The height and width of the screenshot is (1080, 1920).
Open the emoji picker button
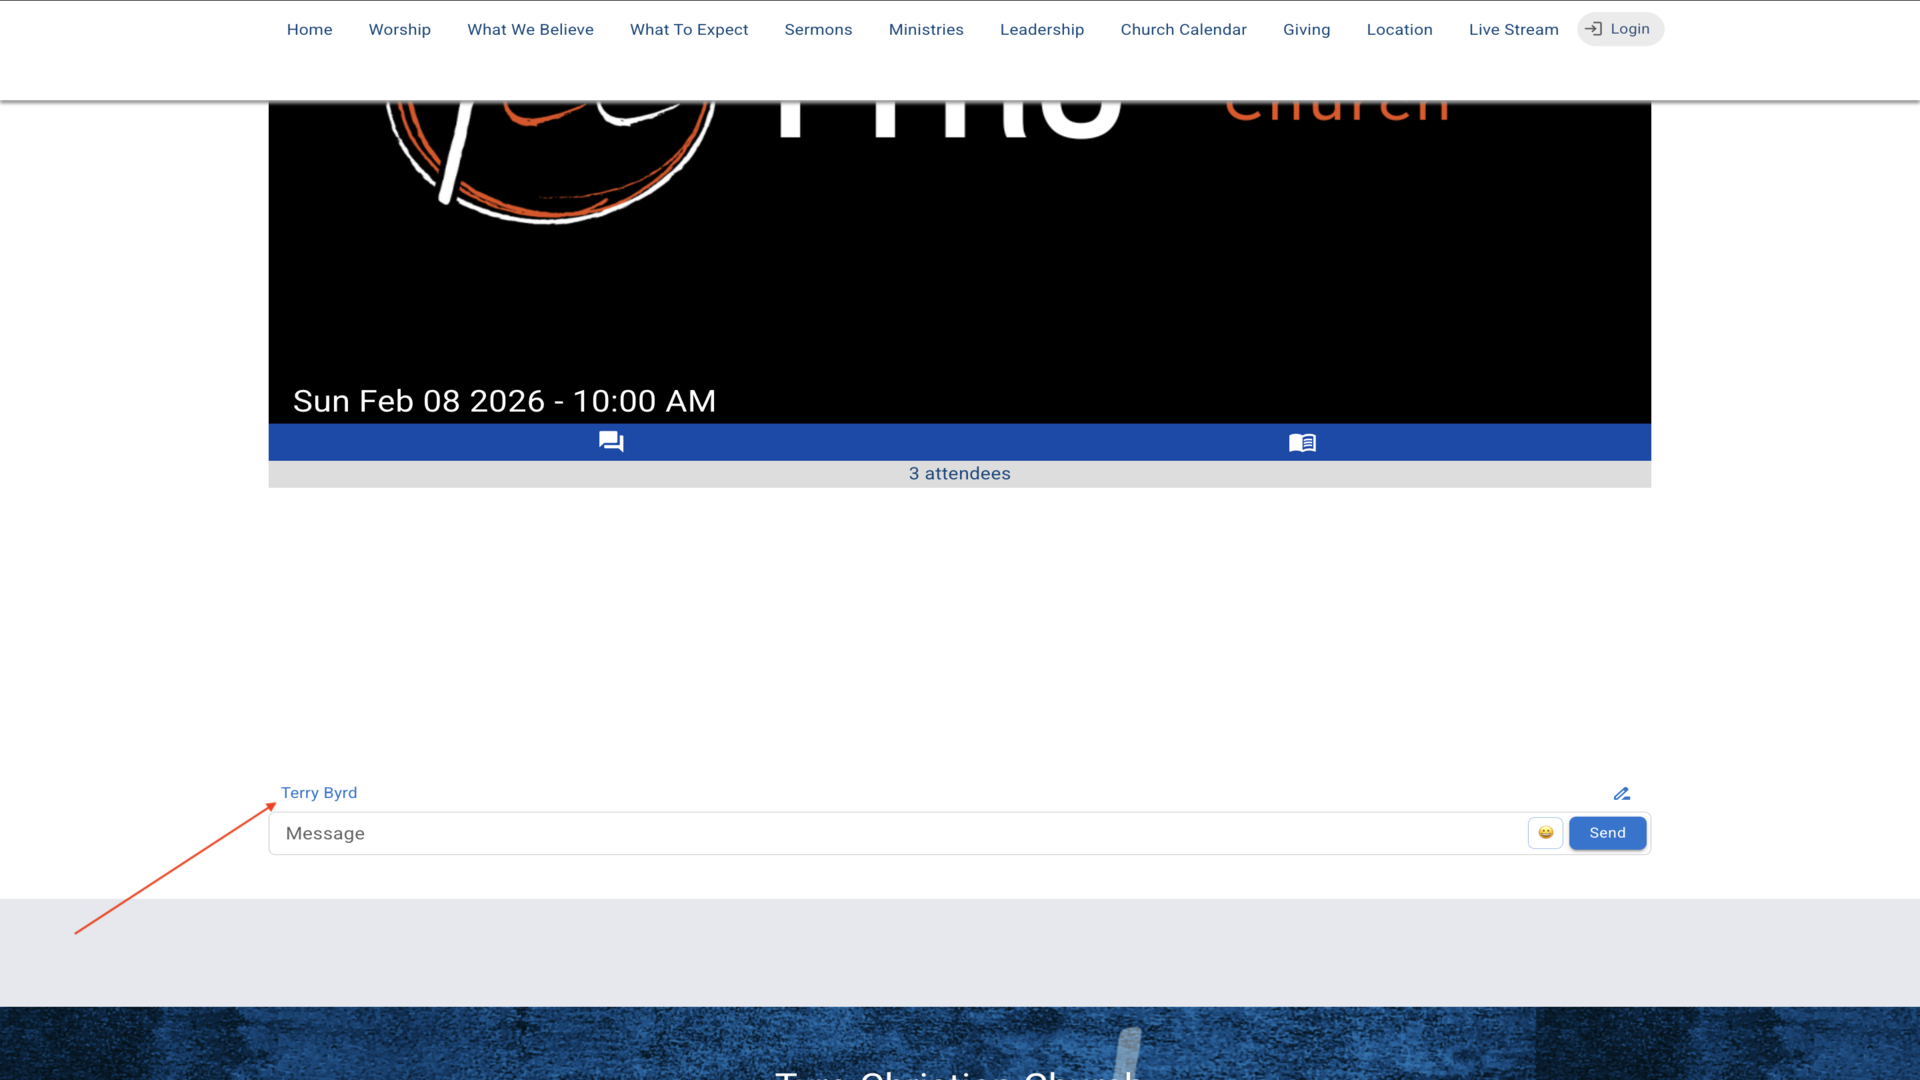point(1545,833)
